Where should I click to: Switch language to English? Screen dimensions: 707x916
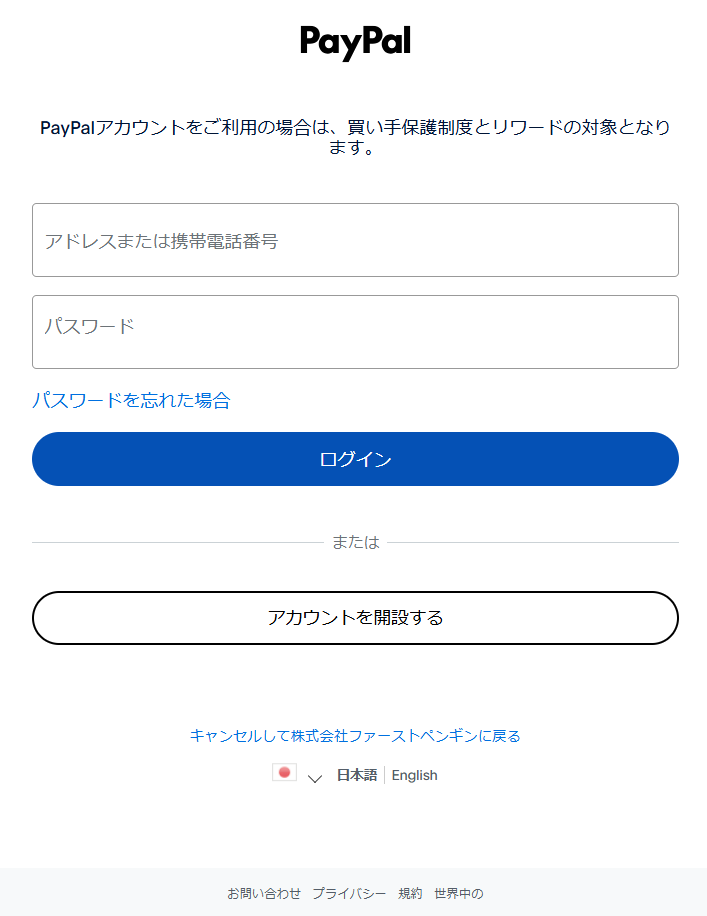414,775
